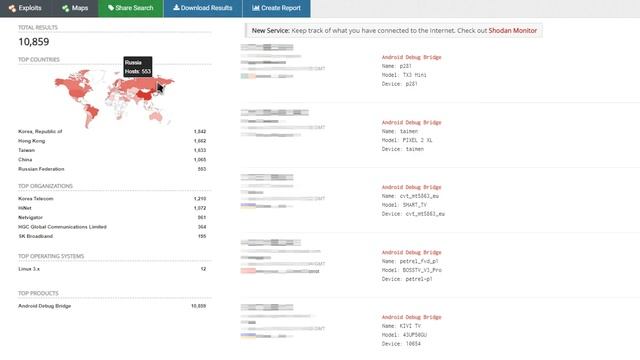Click the total results count 10,859
The image size is (640, 360).
[x=33, y=42]
